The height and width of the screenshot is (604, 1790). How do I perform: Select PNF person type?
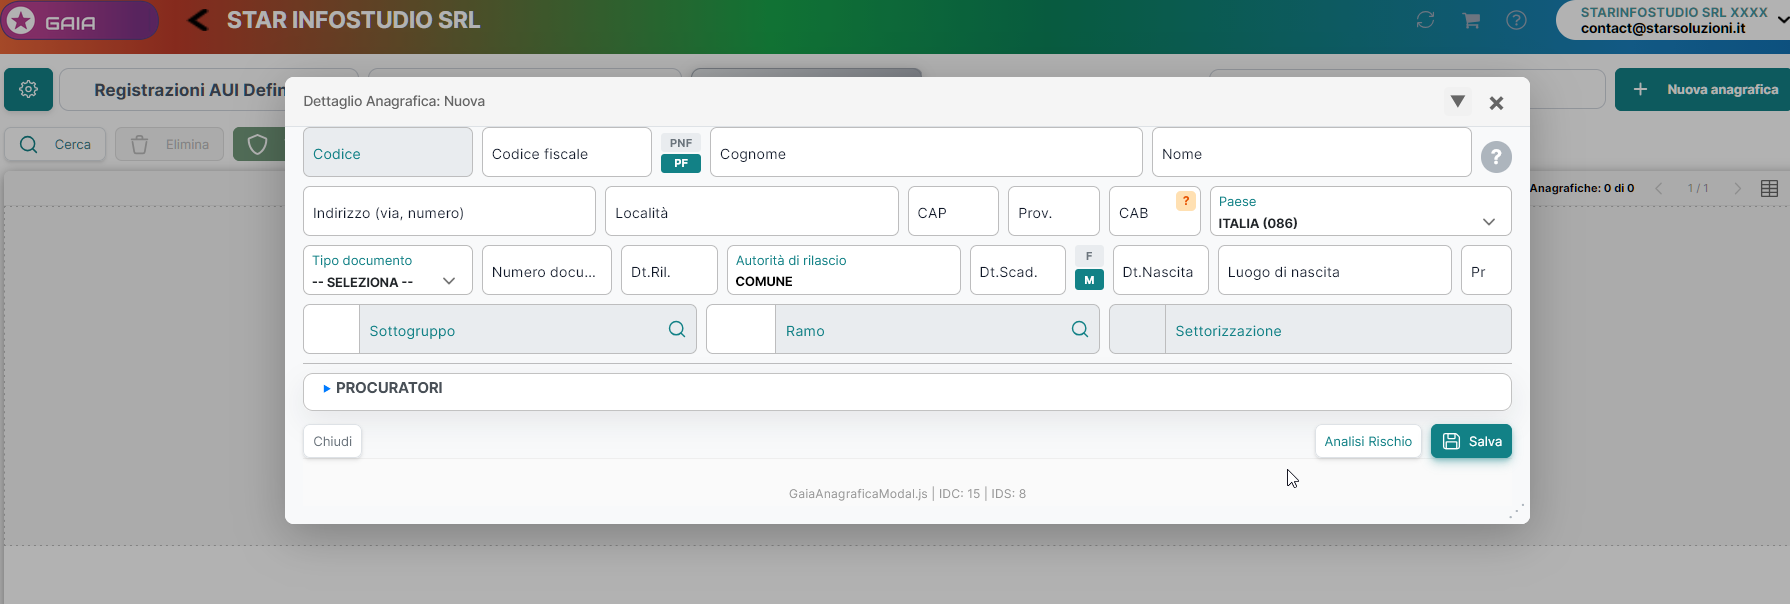pos(681,143)
